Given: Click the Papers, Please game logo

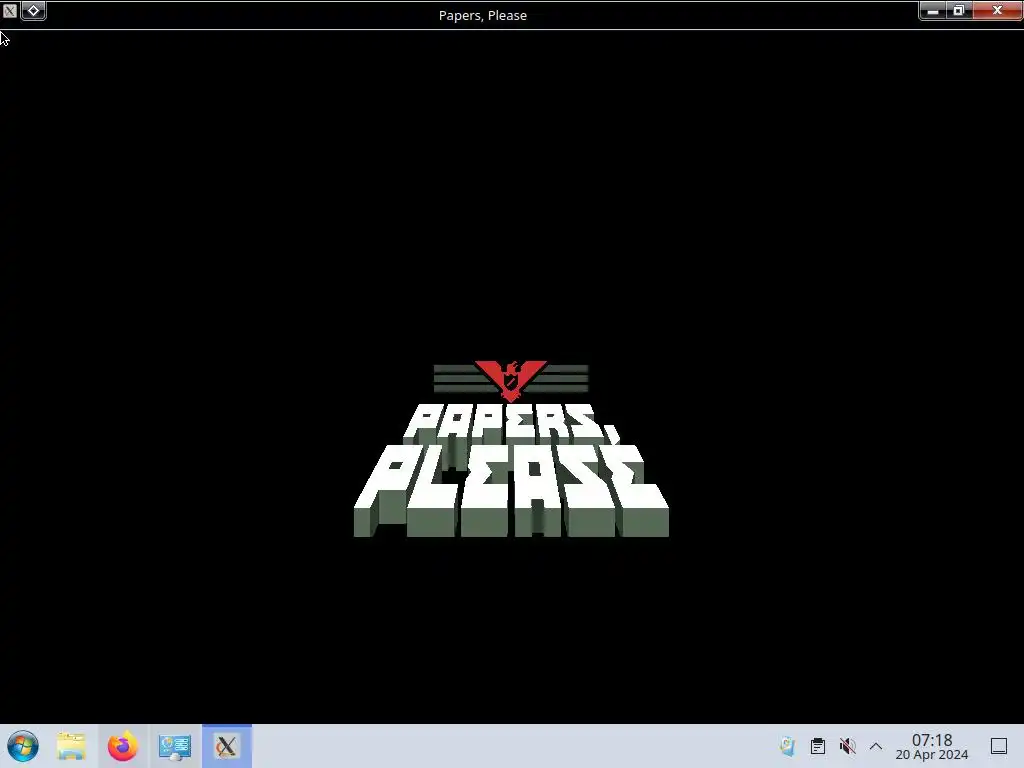Looking at the screenshot, I should tap(511, 449).
